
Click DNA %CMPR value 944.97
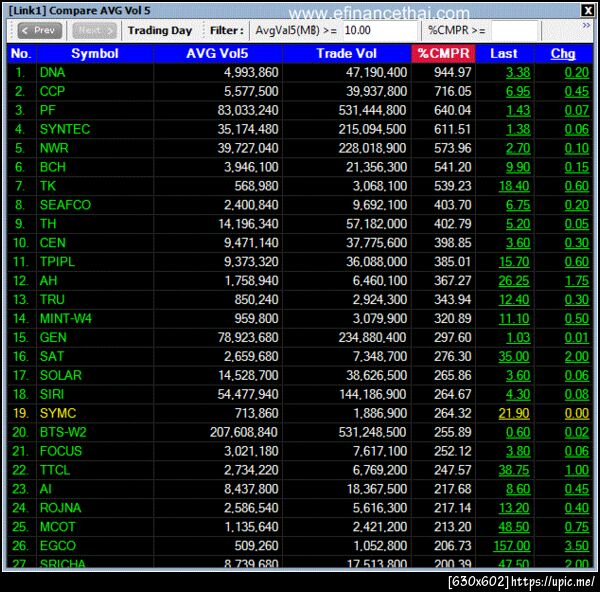453,72
